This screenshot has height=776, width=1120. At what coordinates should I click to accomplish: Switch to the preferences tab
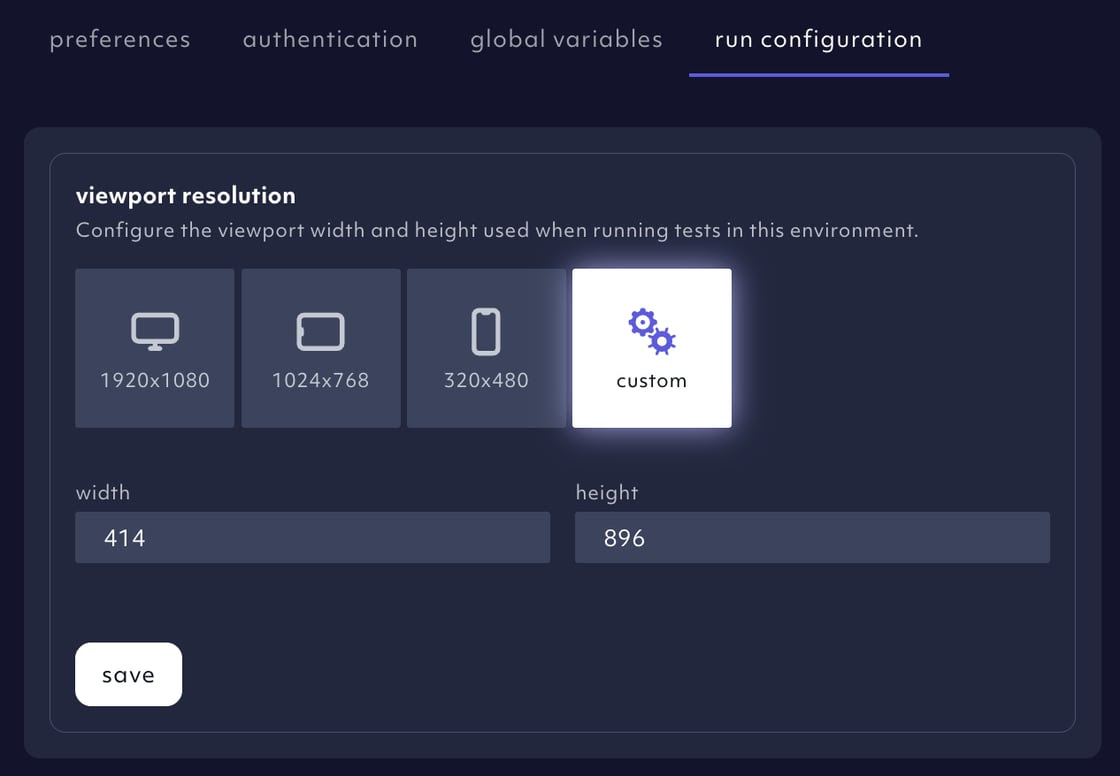click(119, 39)
